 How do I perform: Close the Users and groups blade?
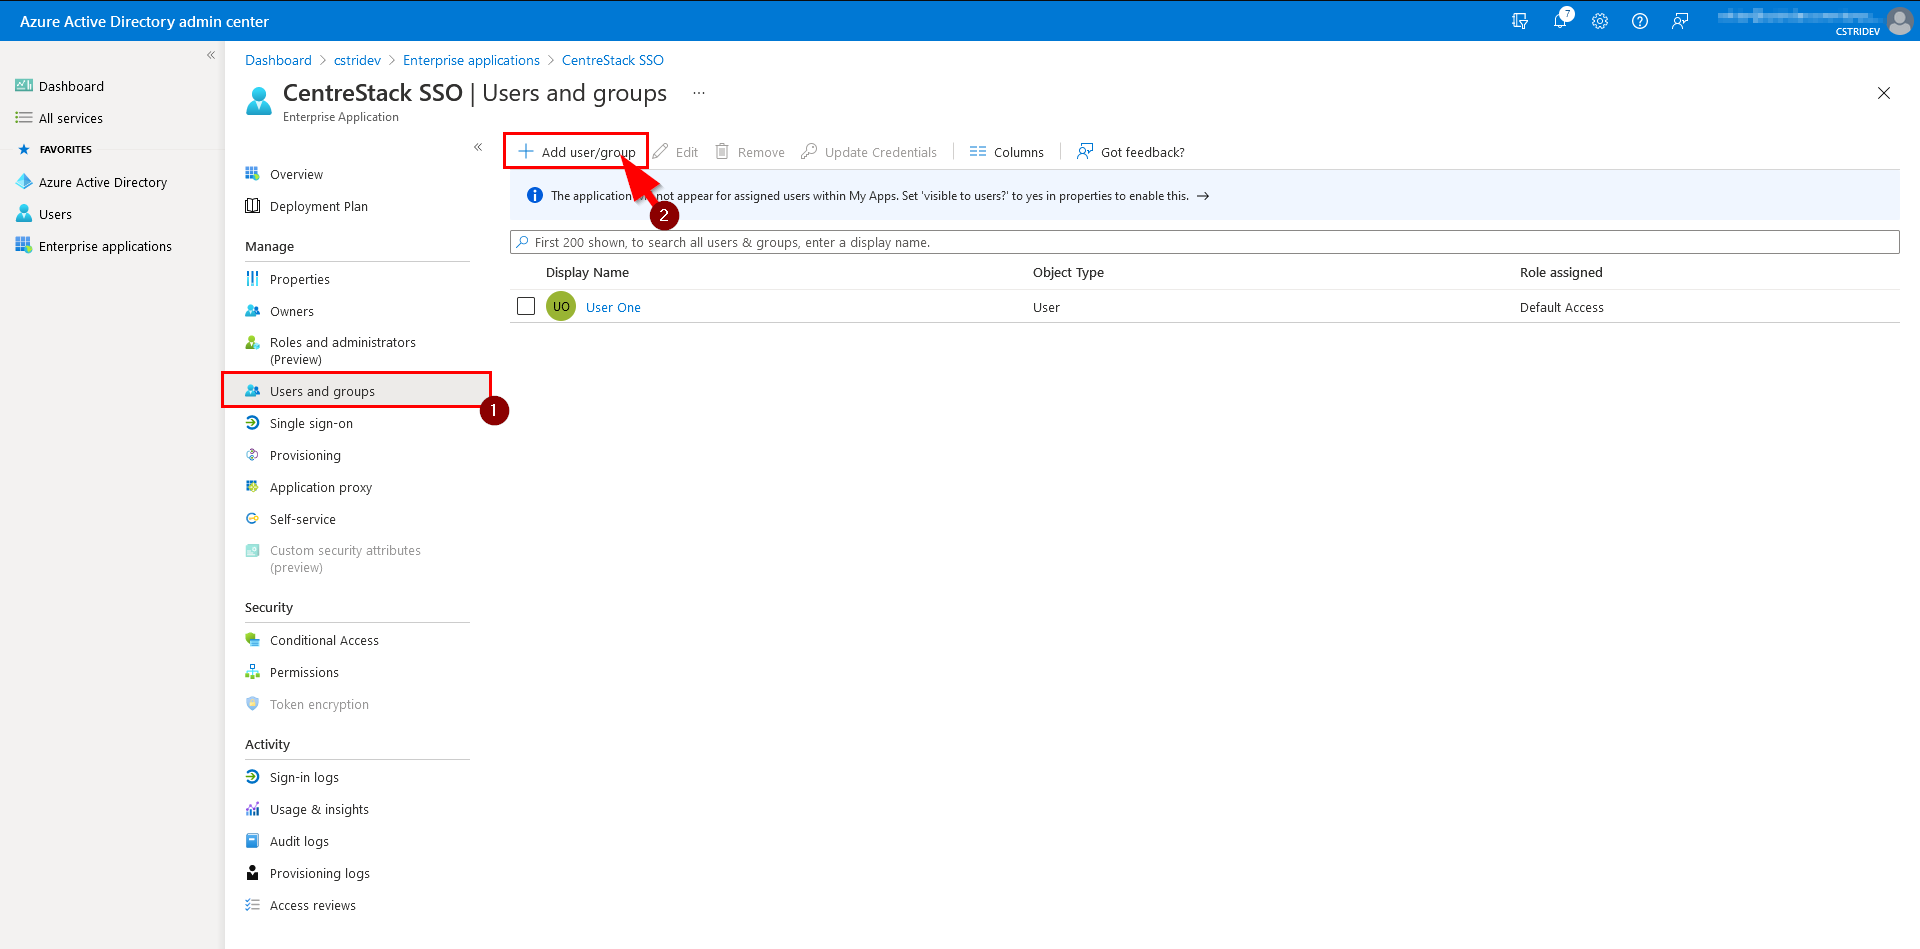coord(1884,93)
